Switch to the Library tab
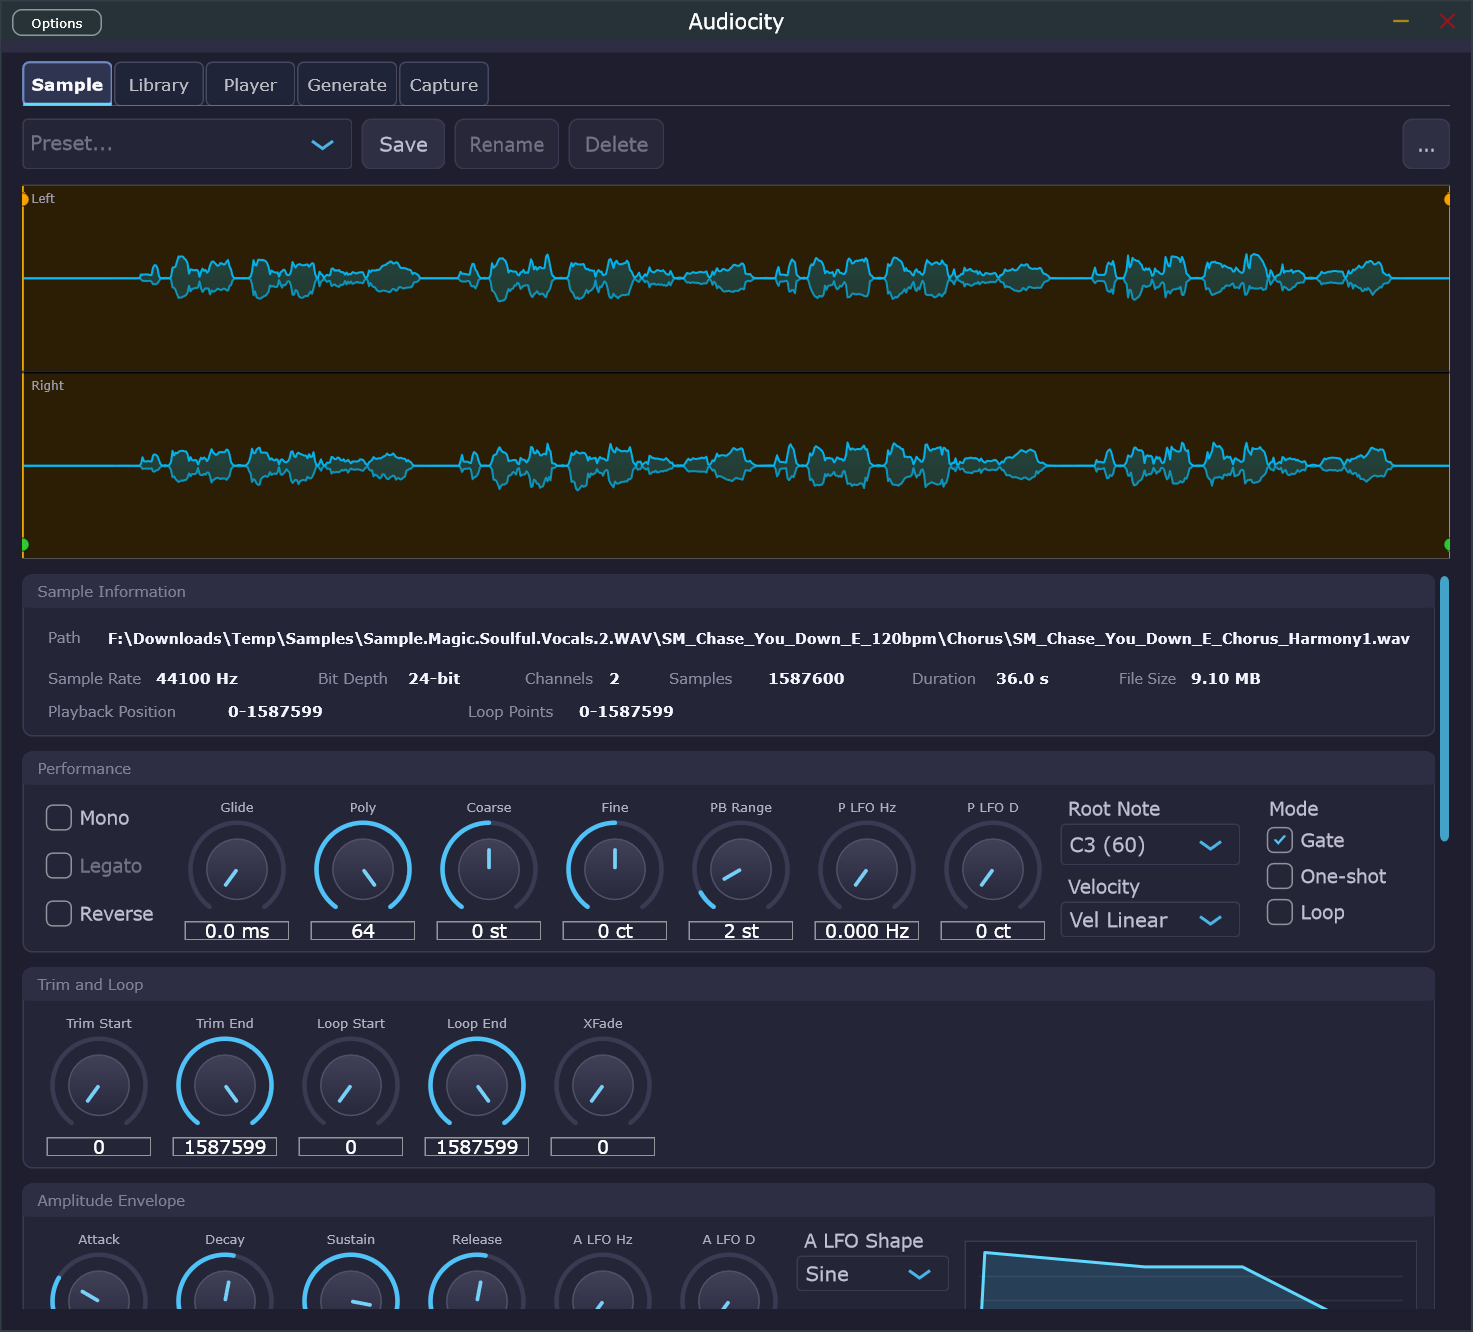The height and width of the screenshot is (1332, 1473). [x=159, y=84]
